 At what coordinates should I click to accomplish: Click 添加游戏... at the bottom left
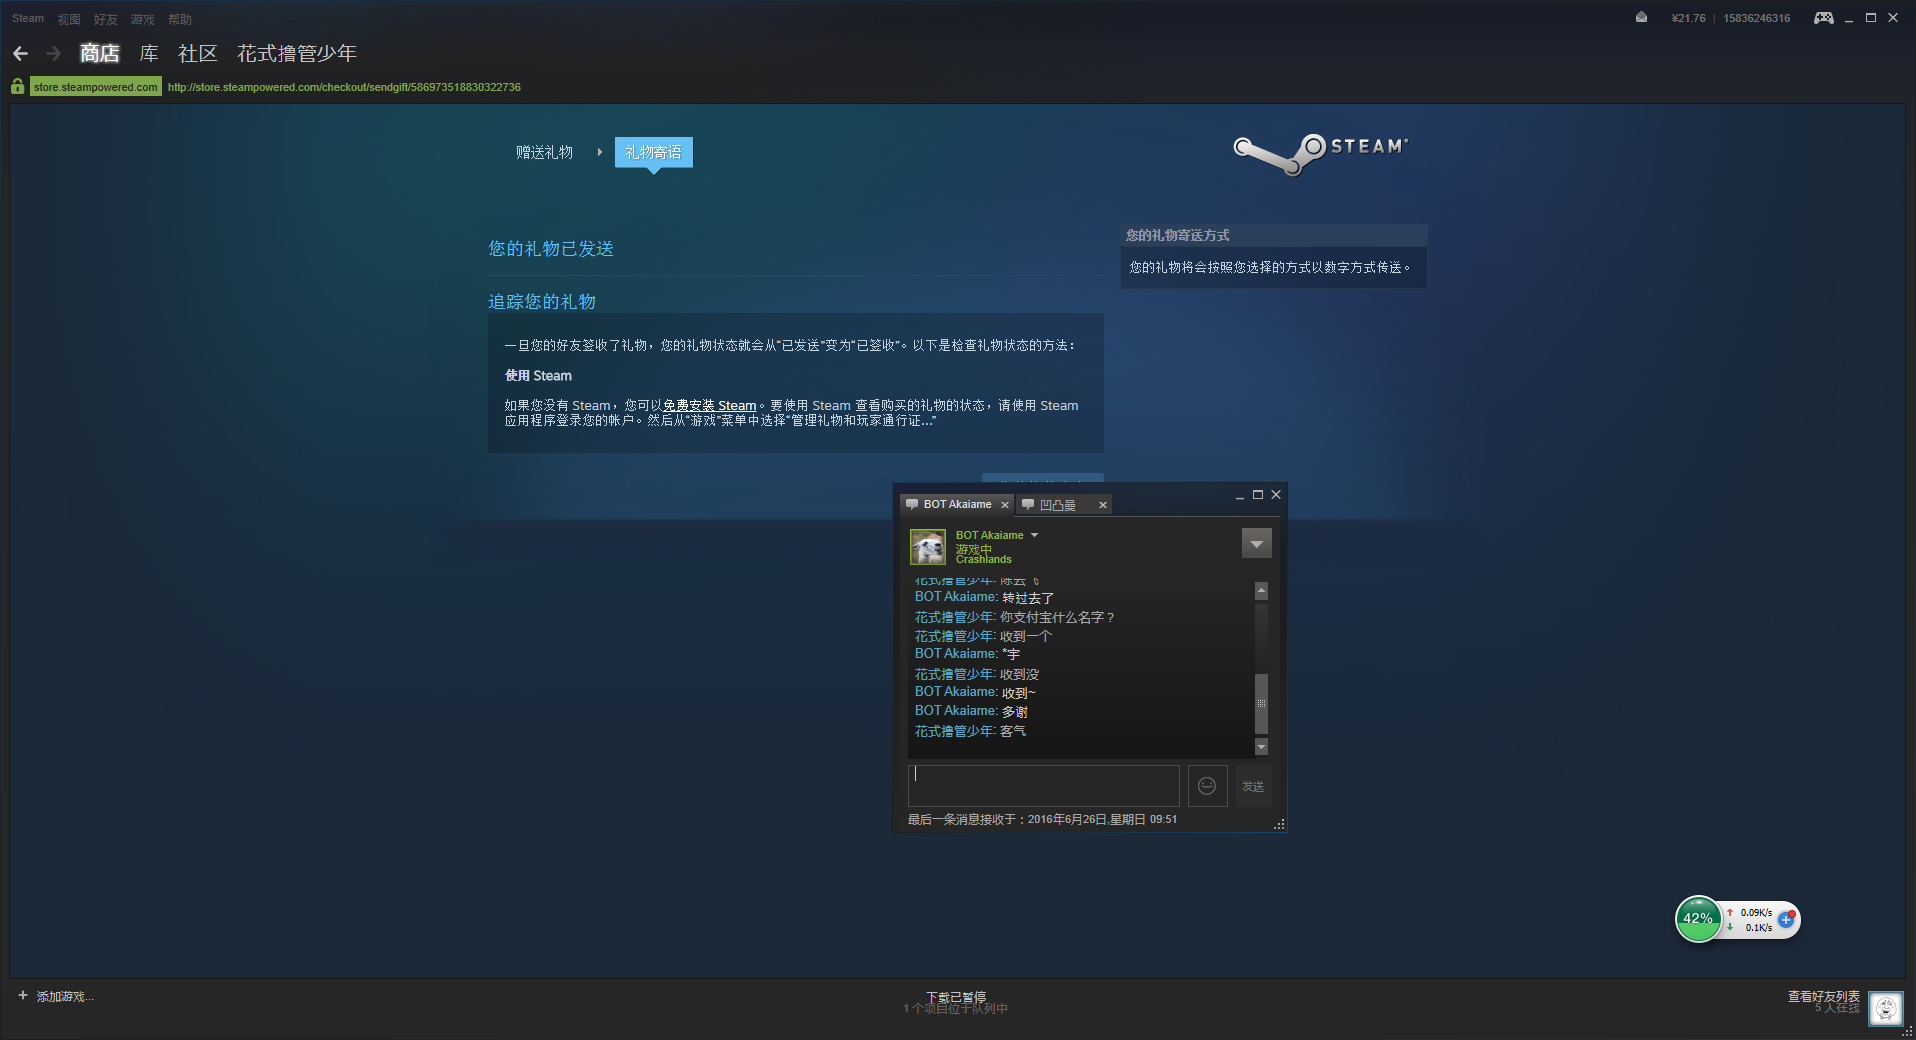(x=65, y=996)
